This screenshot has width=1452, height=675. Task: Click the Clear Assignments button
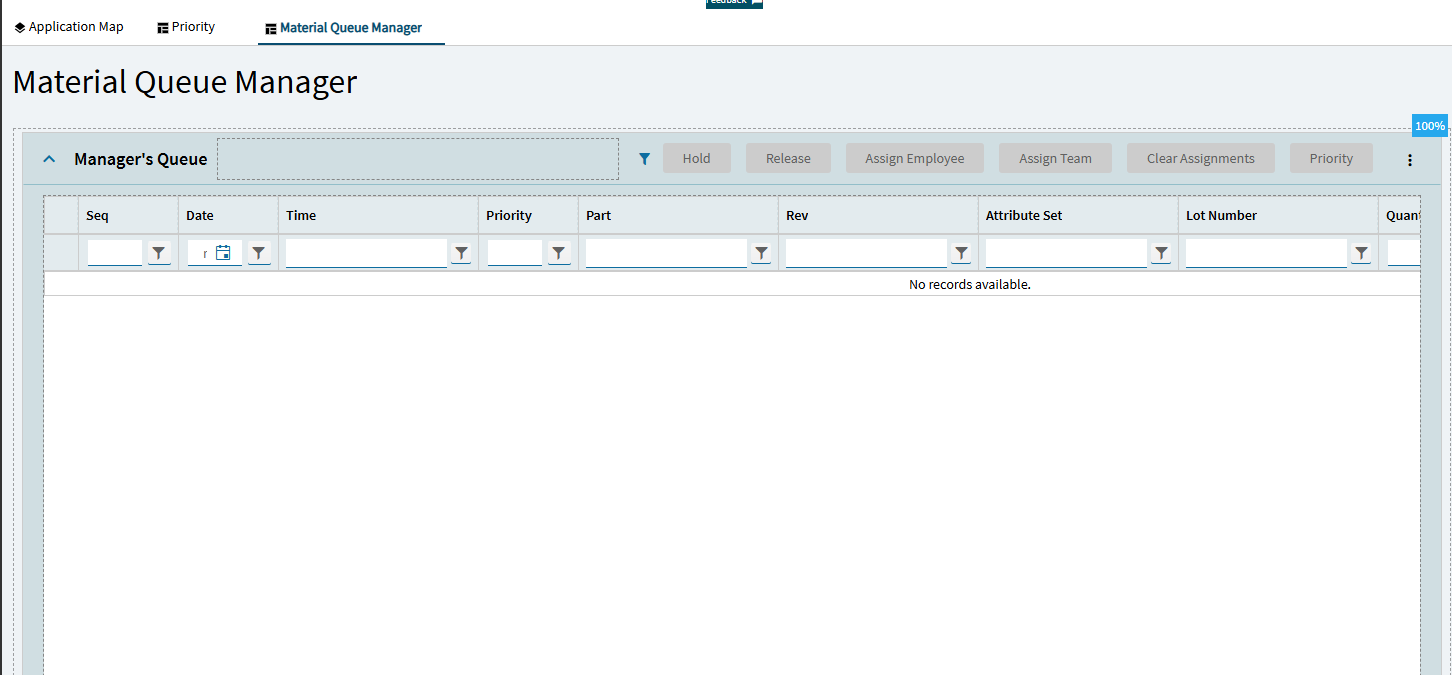coord(1201,158)
